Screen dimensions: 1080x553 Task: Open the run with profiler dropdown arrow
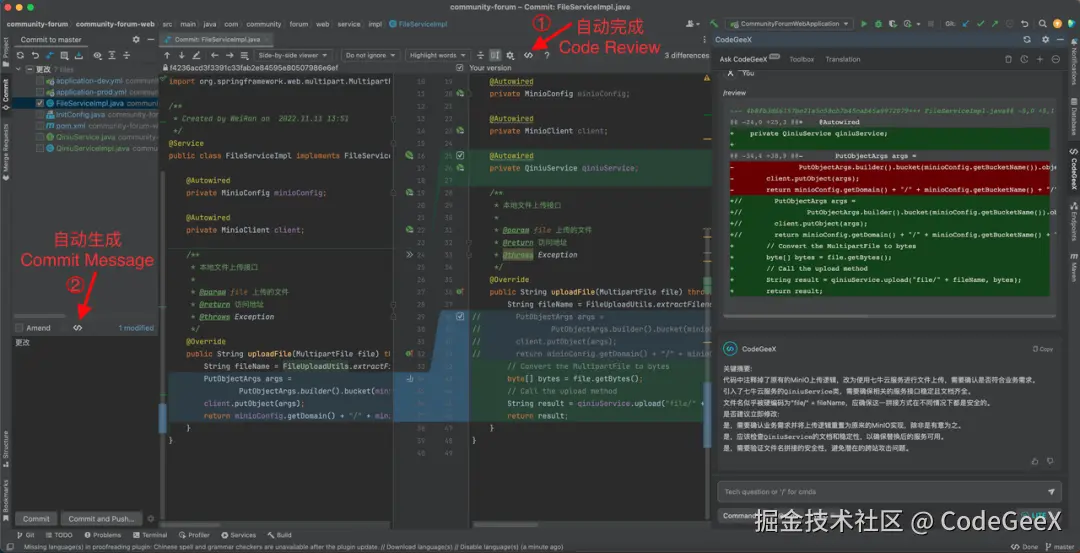pos(919,24)
